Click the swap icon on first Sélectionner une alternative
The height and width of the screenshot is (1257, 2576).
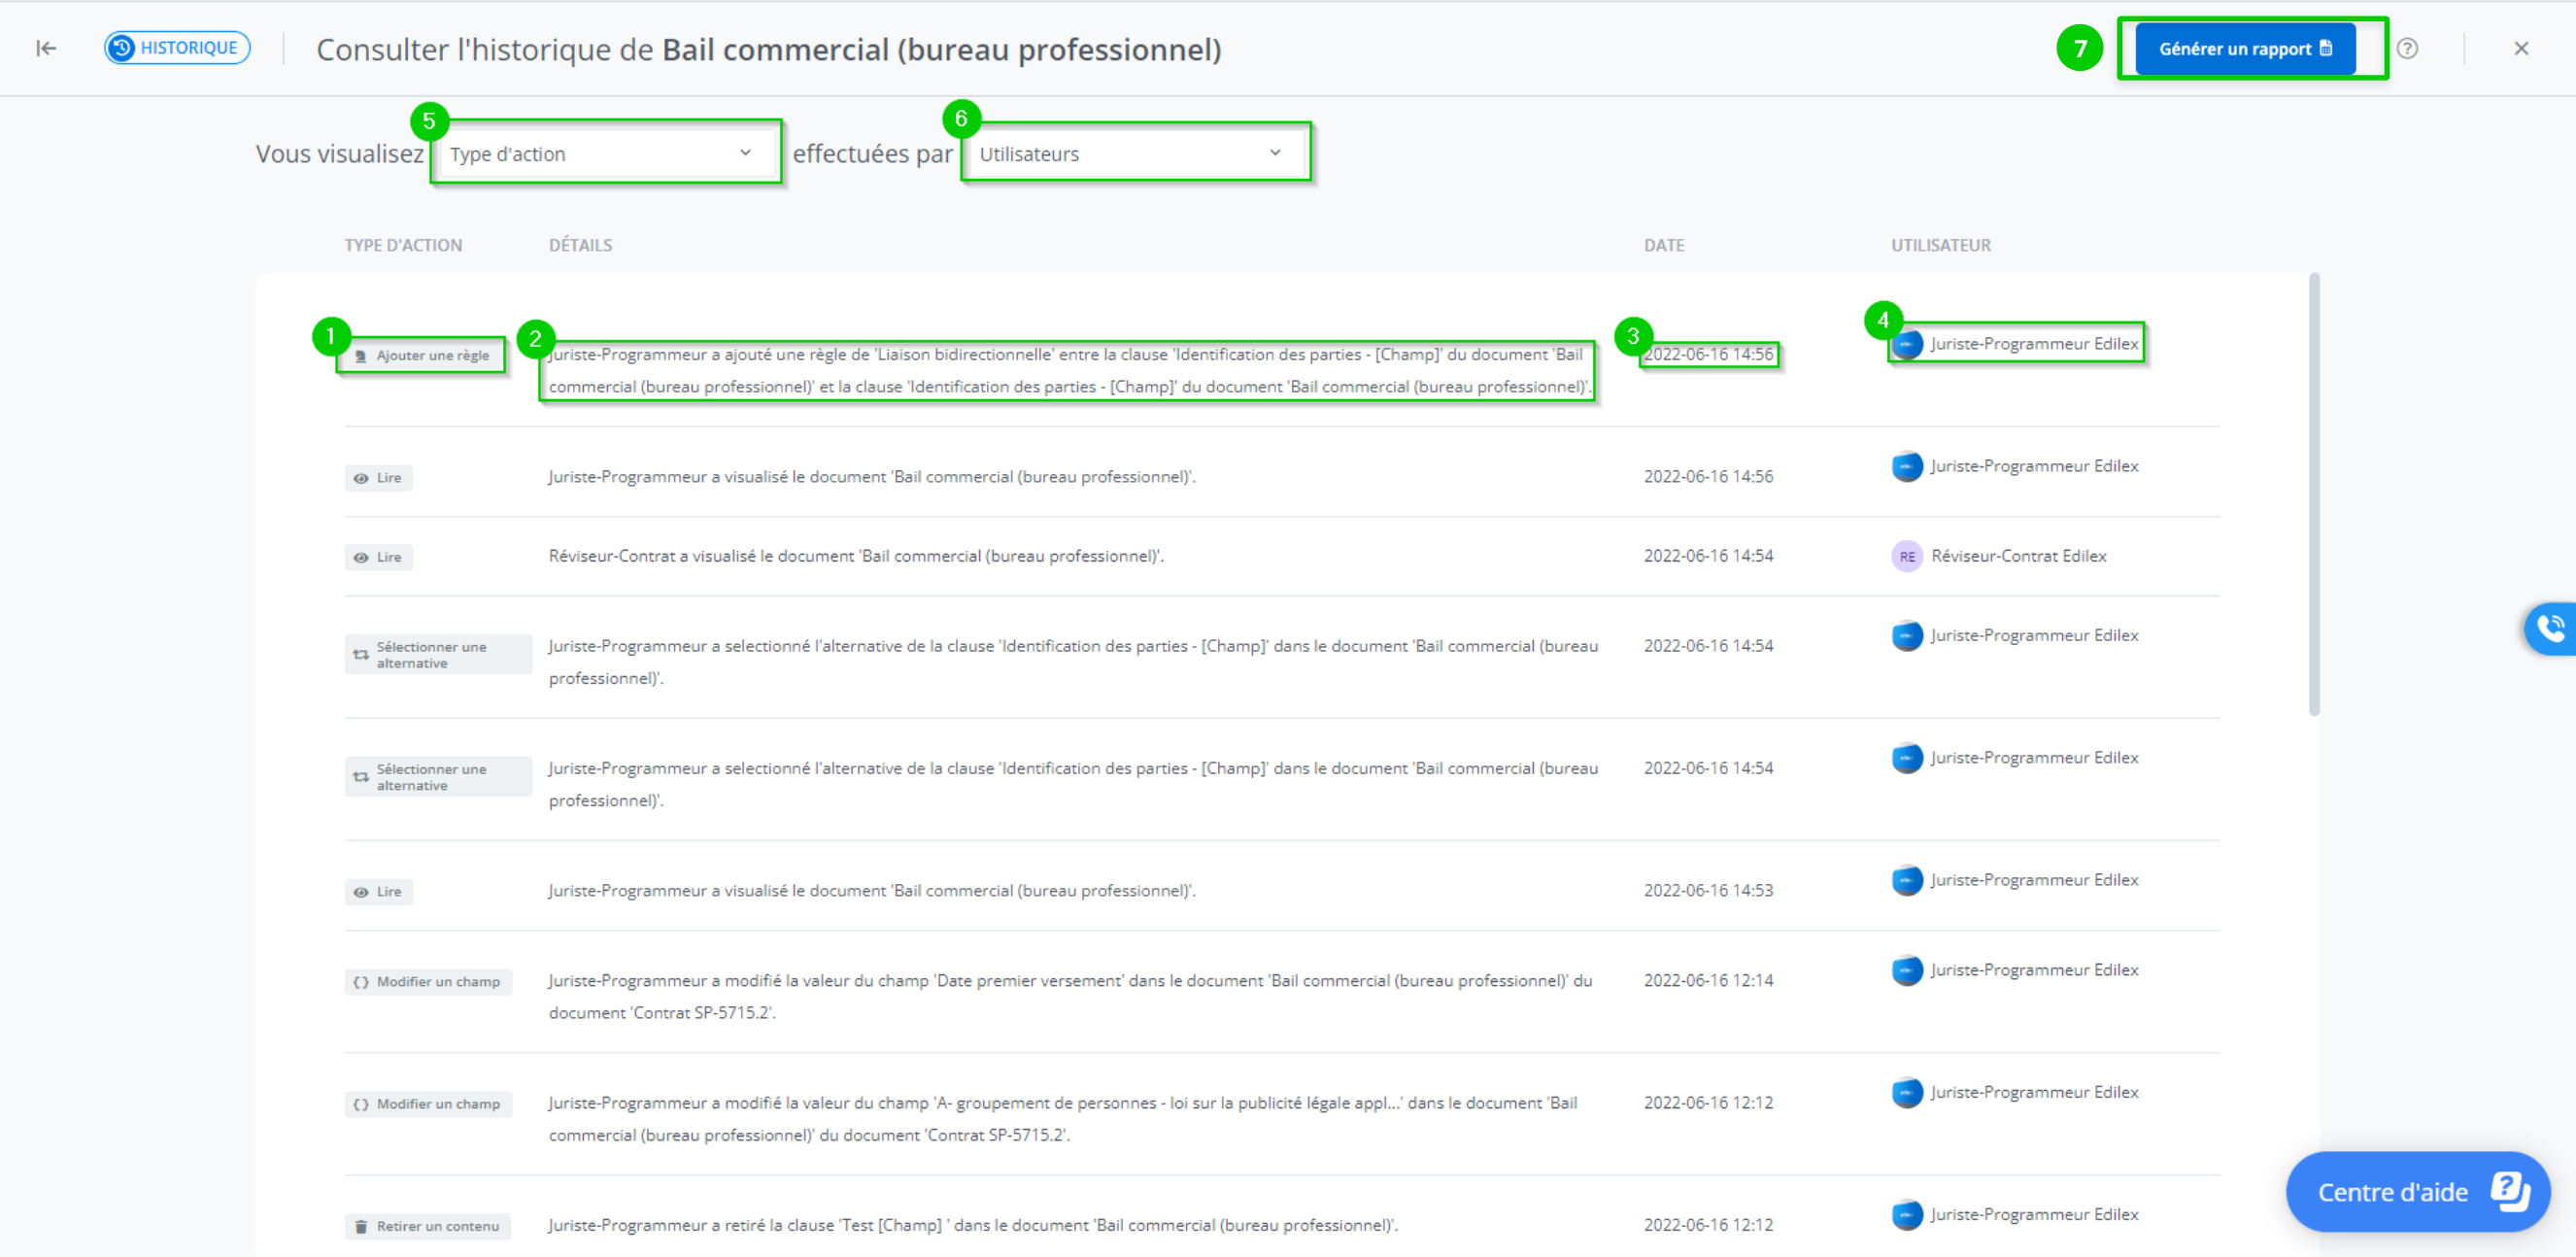[361, 655]
